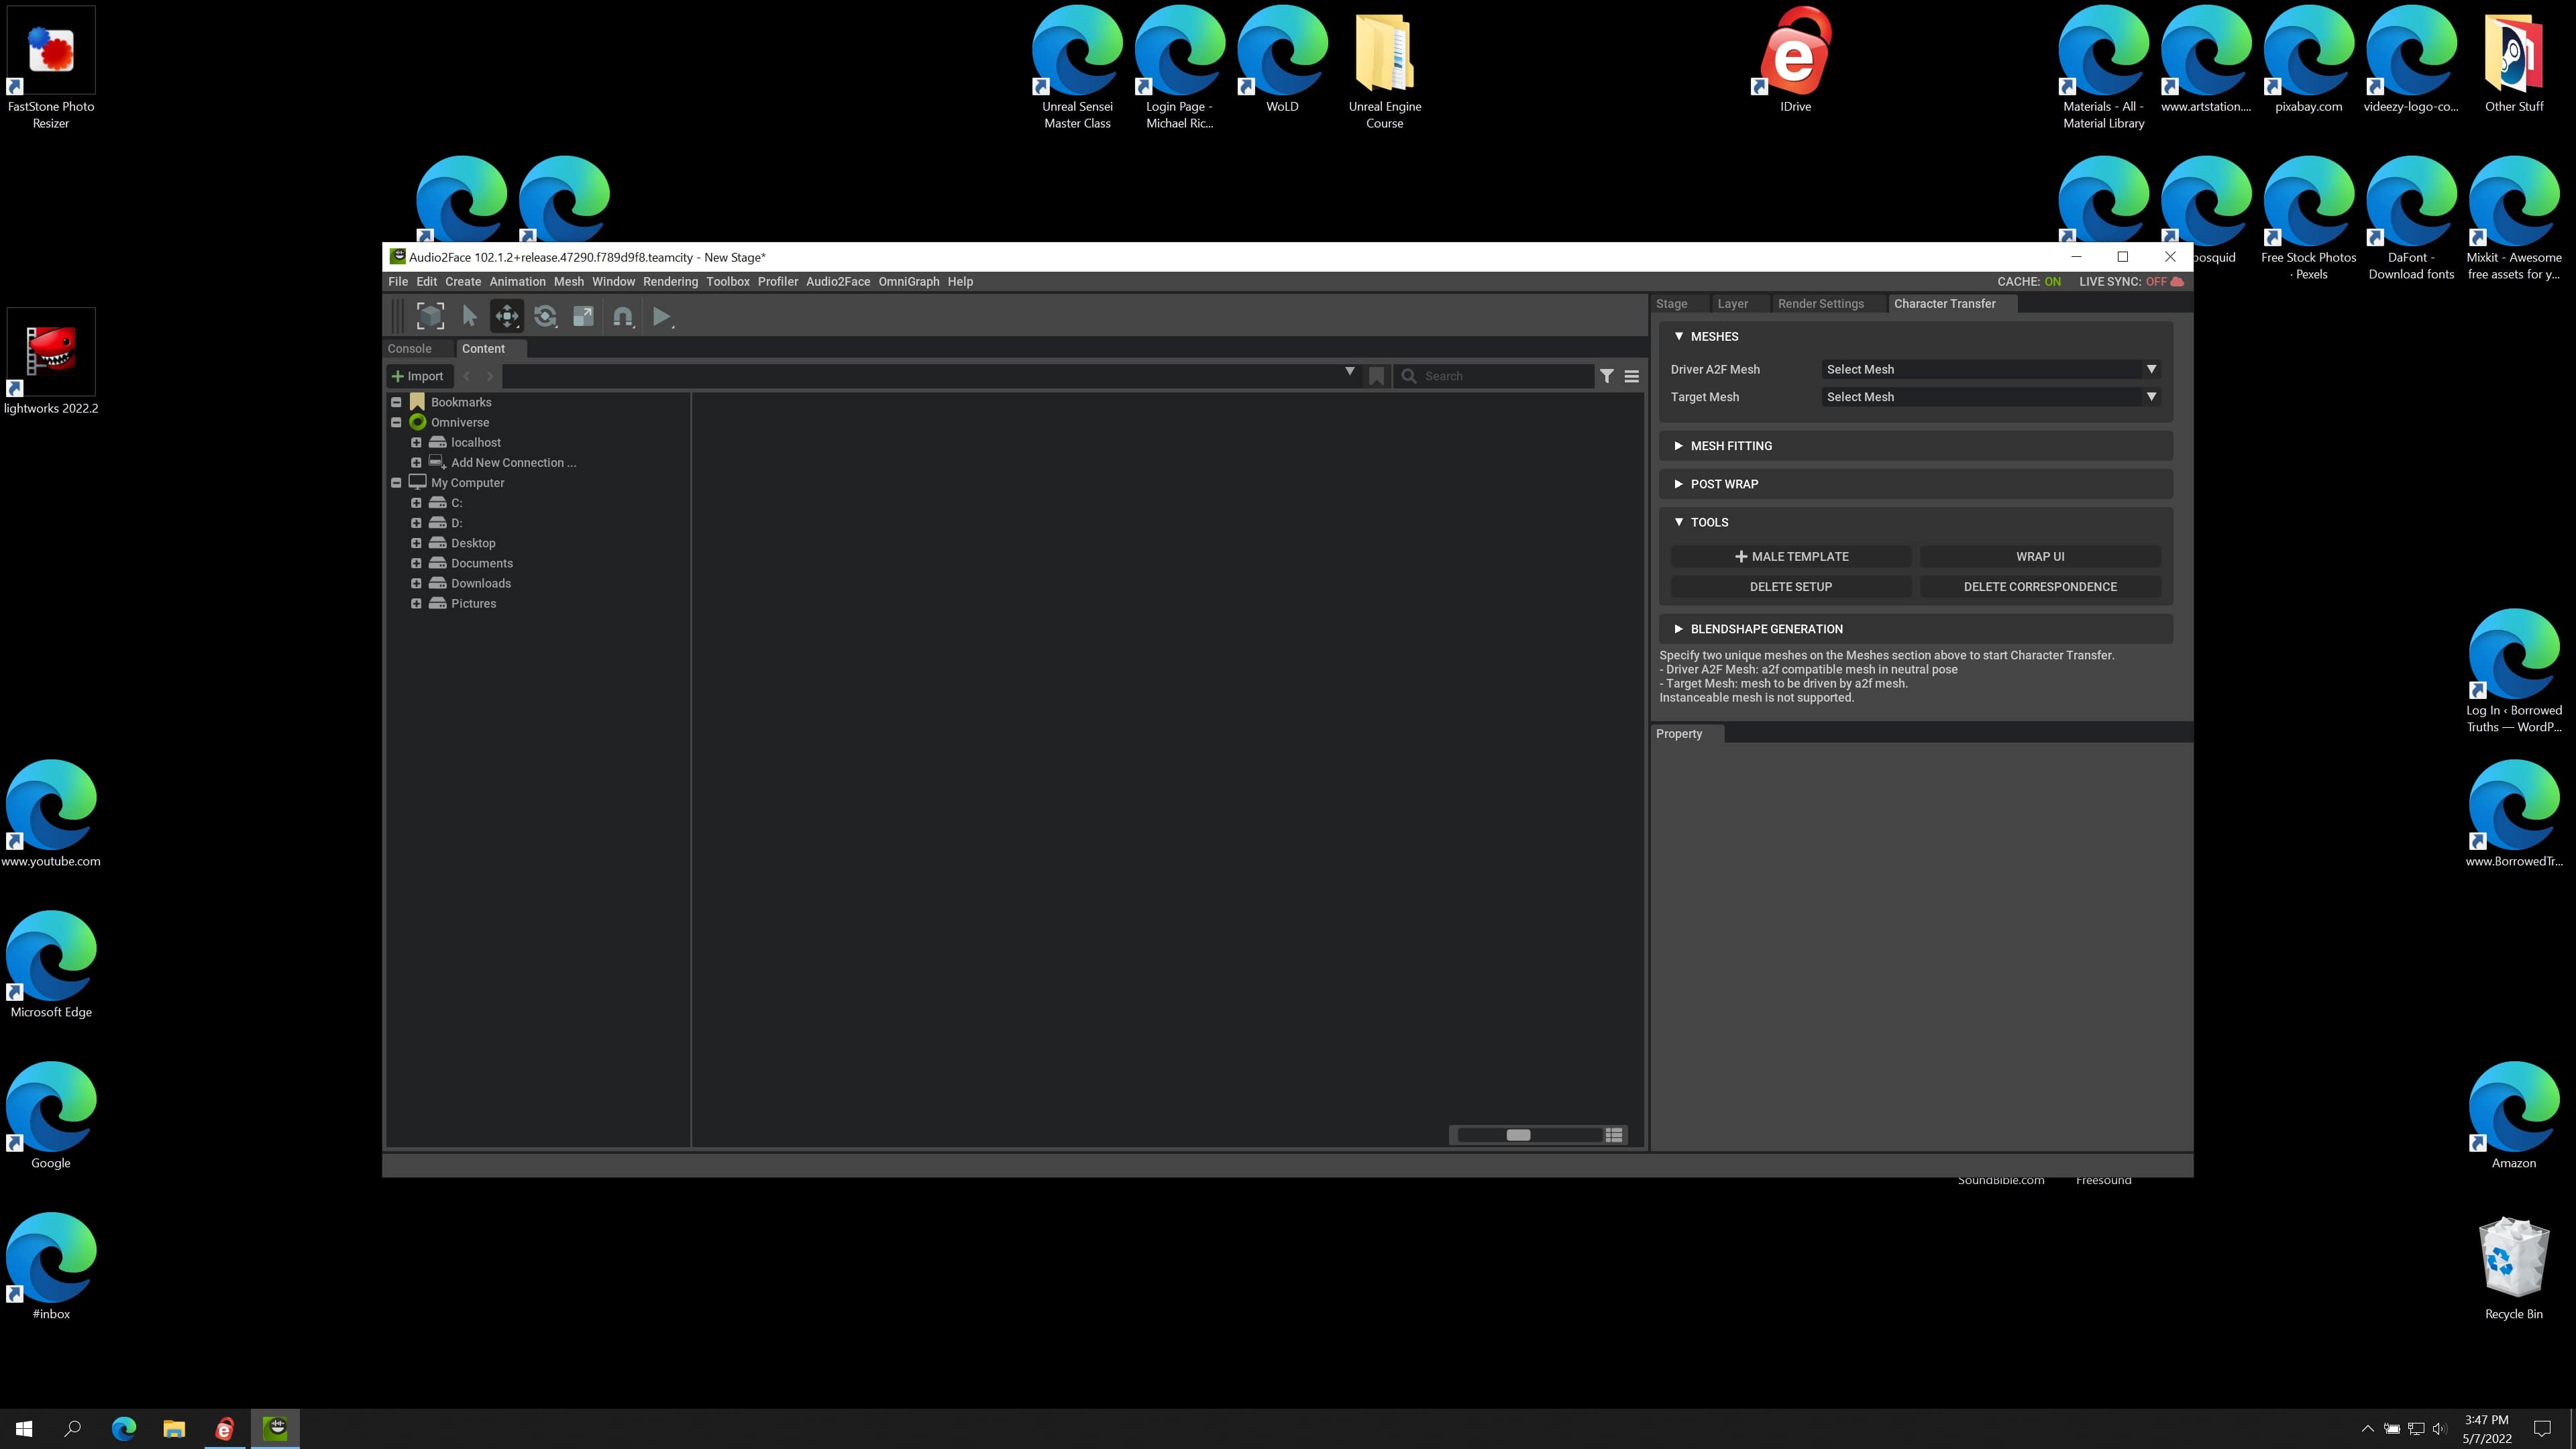The height and width of the screenshot is (1449, 2576).
Task: Click the cube selection mode icon
Action: coord(430,317)
